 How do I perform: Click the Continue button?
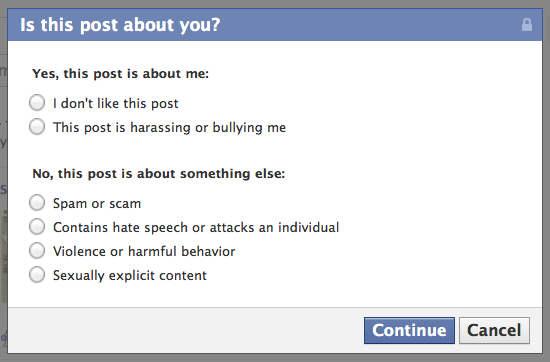tap(409, 330)
